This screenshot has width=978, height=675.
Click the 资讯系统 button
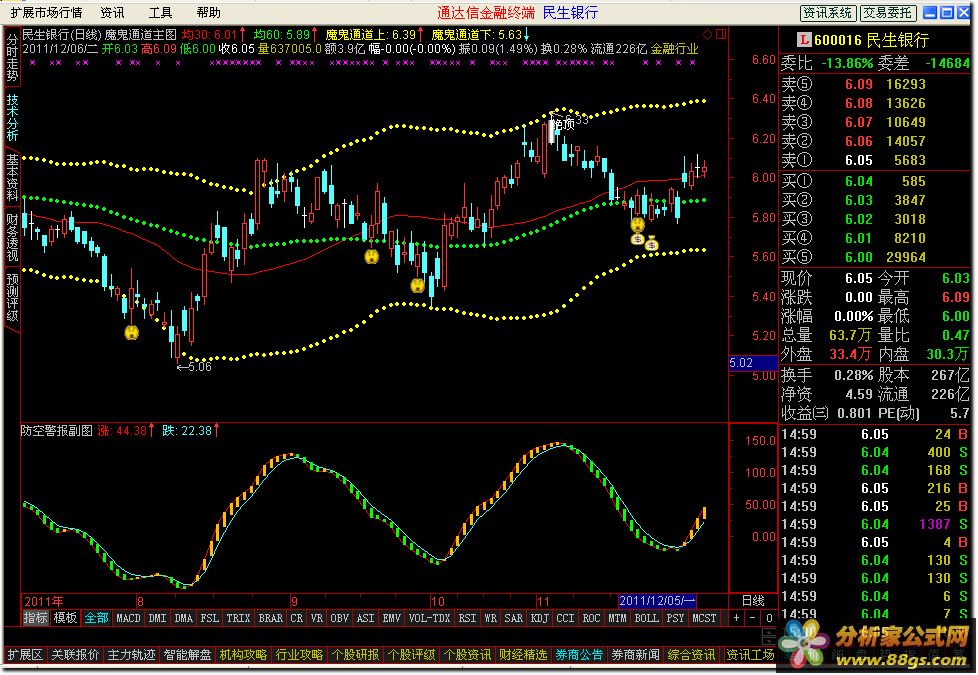(x=828, y=12)
